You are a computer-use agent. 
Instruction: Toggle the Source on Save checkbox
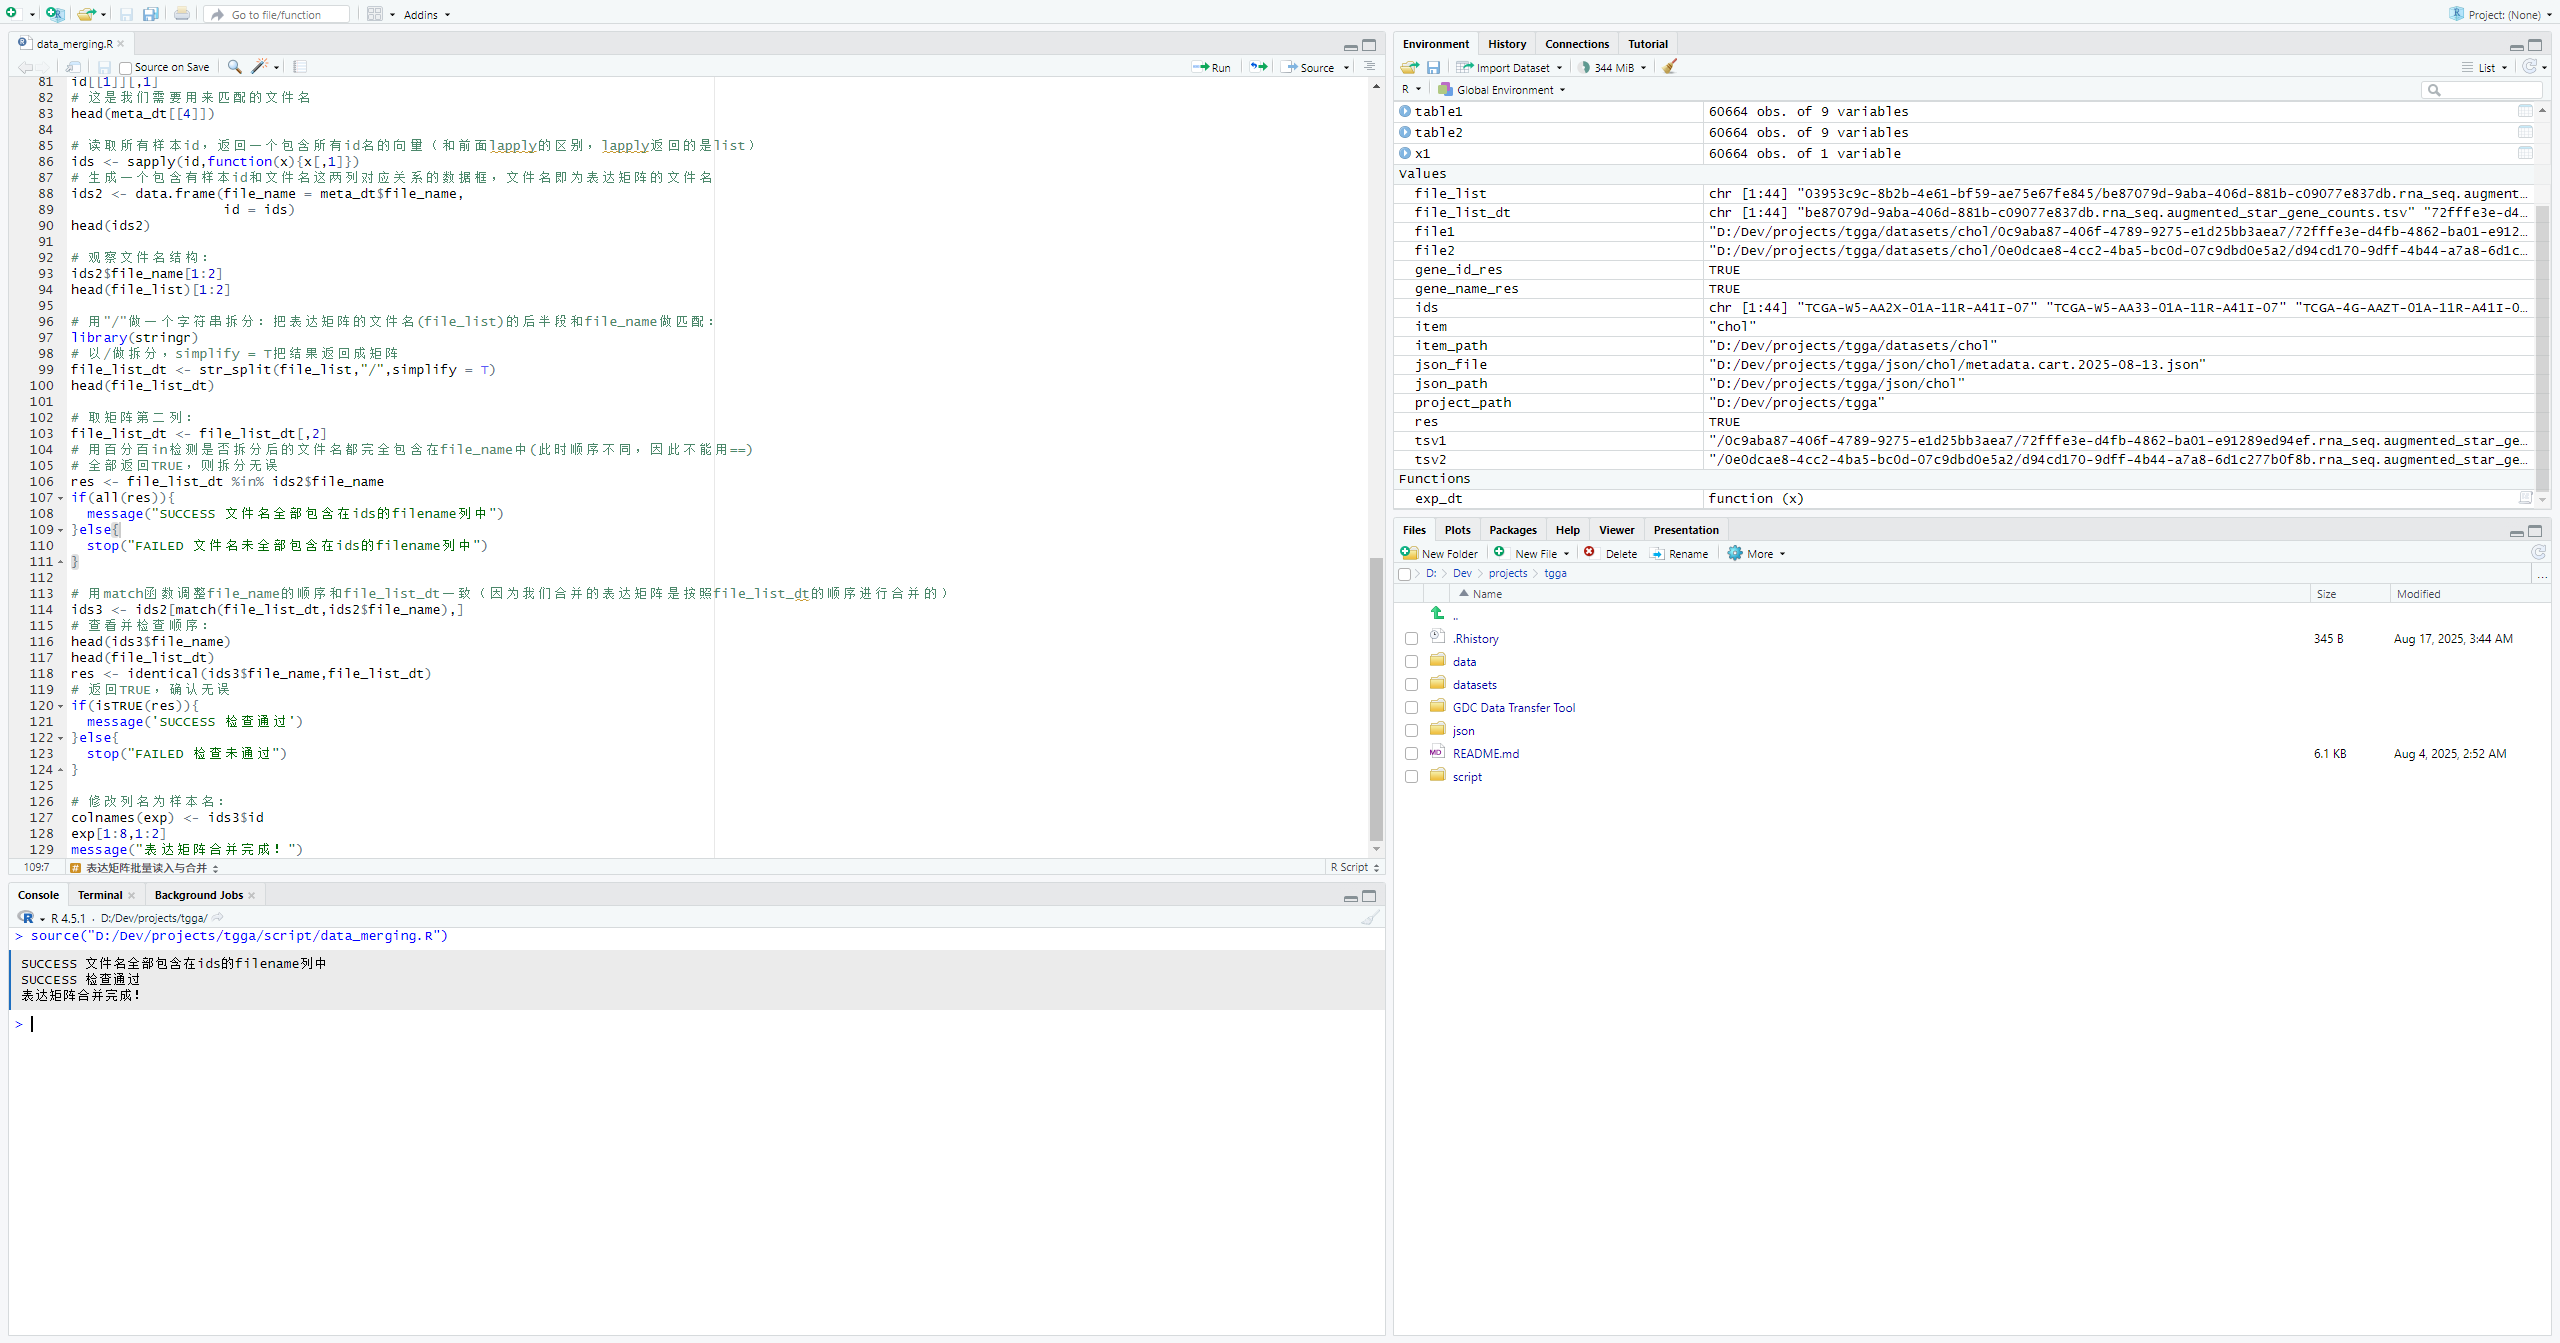125,68
